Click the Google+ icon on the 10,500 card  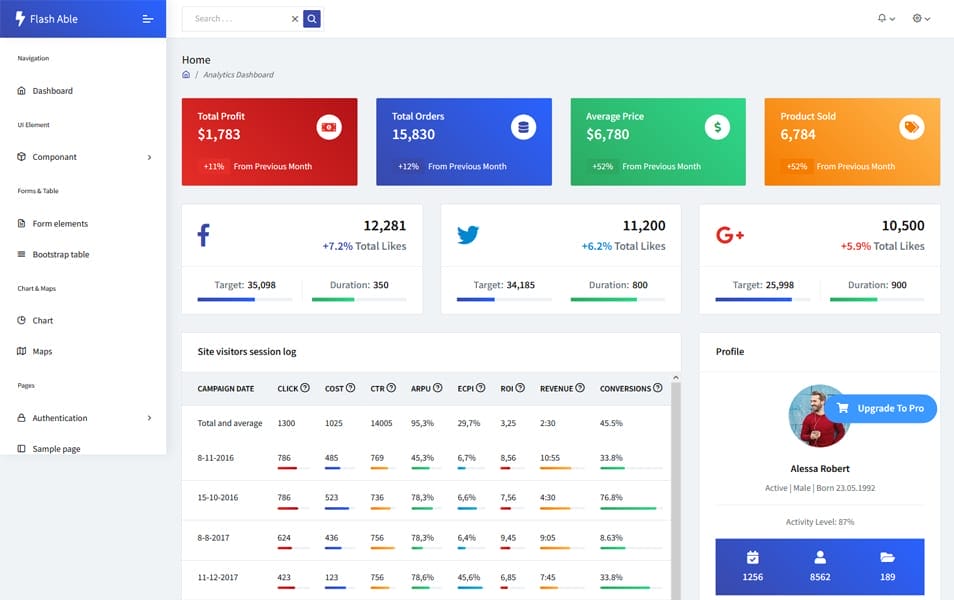click(731, 233)
